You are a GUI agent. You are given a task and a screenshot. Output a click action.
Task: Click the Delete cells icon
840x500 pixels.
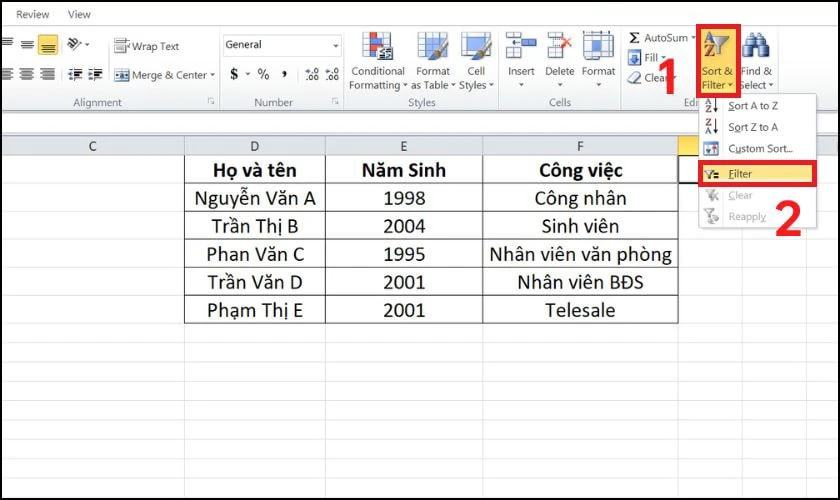pos(559,45)
